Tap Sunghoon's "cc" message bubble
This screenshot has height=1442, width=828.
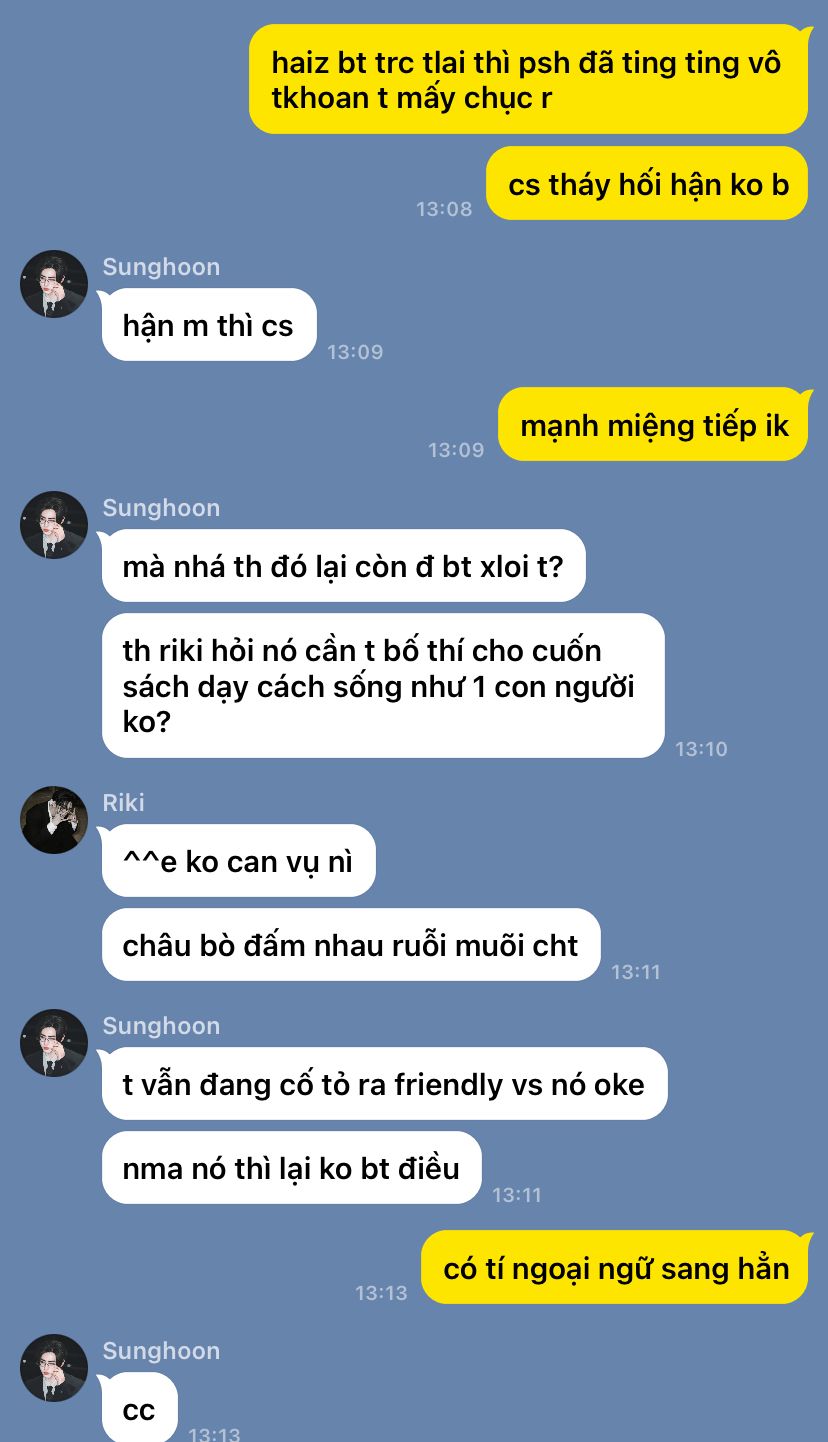139,1408
